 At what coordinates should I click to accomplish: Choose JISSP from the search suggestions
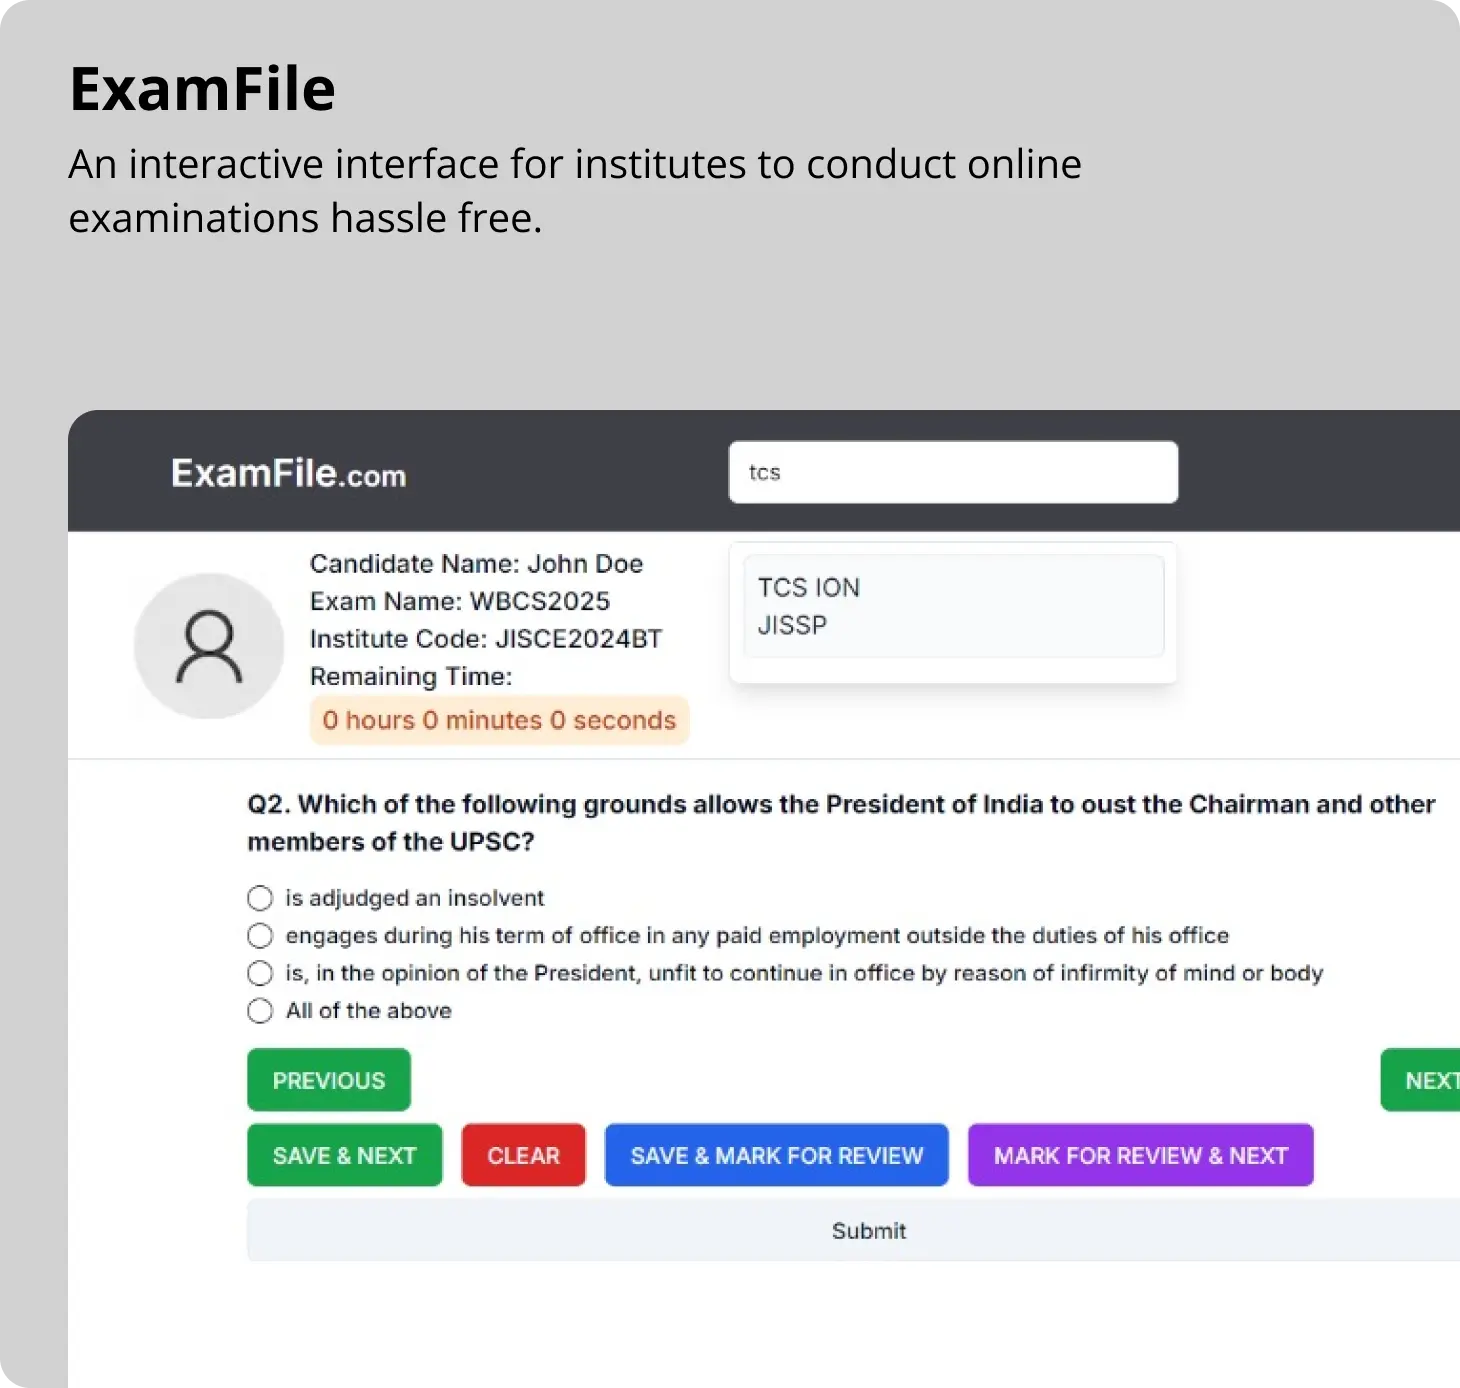(x=792, y=625)
